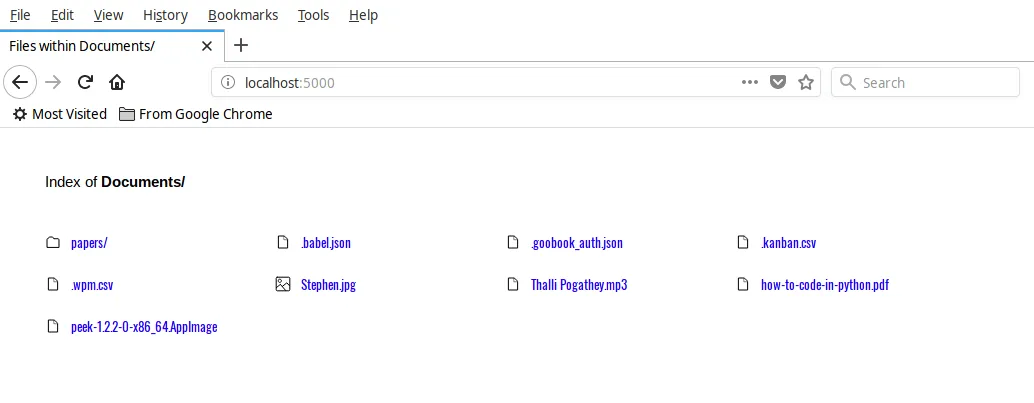Focus the Search input field

pos(935,82)
